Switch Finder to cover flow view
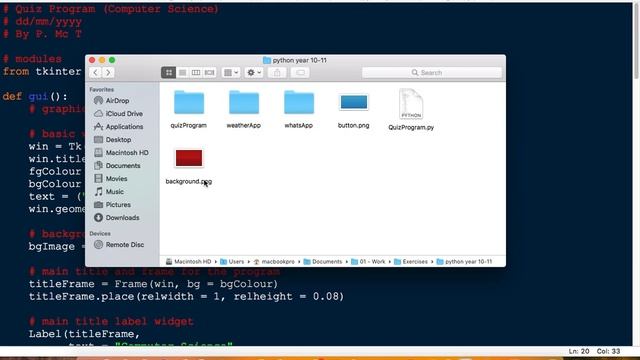 pyautogui.click(x=209, y=73)
